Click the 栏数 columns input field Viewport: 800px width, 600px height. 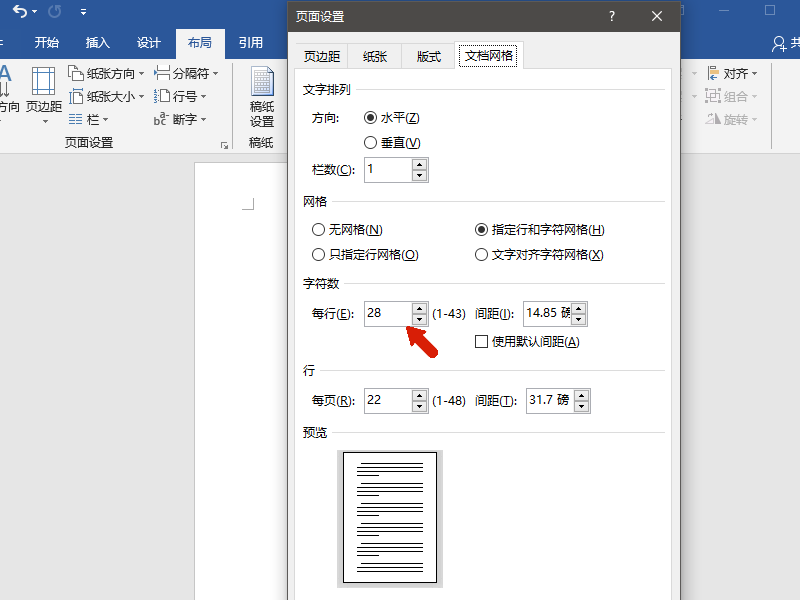(388, 170)
